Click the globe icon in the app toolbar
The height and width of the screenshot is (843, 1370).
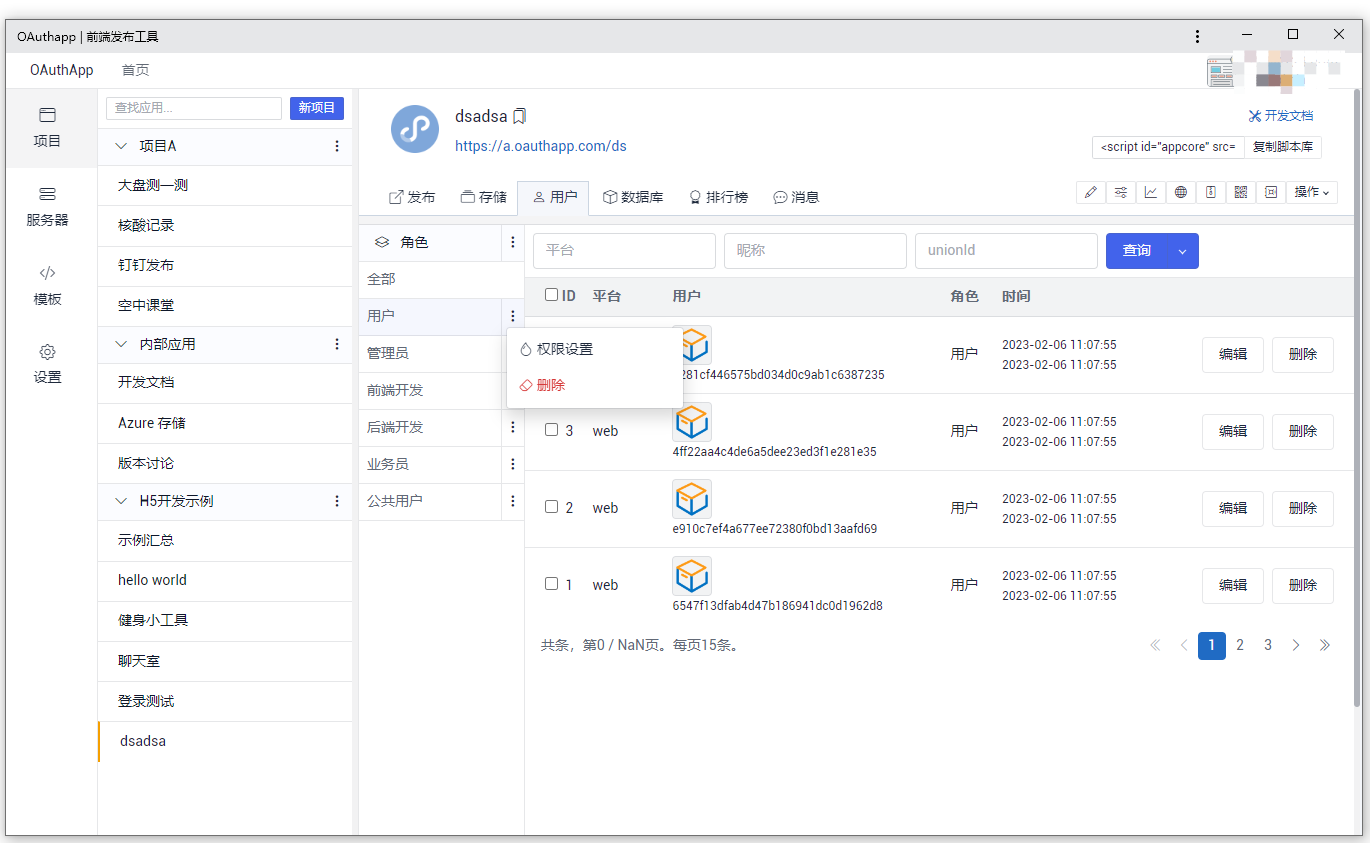pos(1181,192)
